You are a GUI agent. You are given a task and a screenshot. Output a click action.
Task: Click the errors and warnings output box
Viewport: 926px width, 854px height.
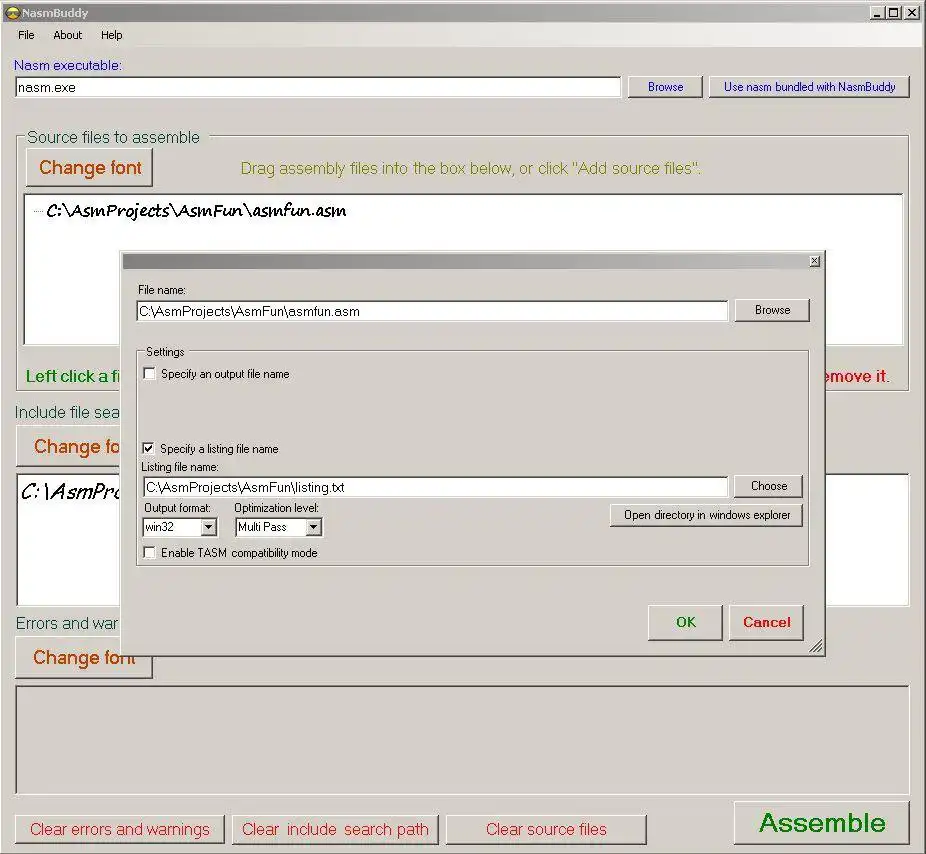(x=462, y=739)
